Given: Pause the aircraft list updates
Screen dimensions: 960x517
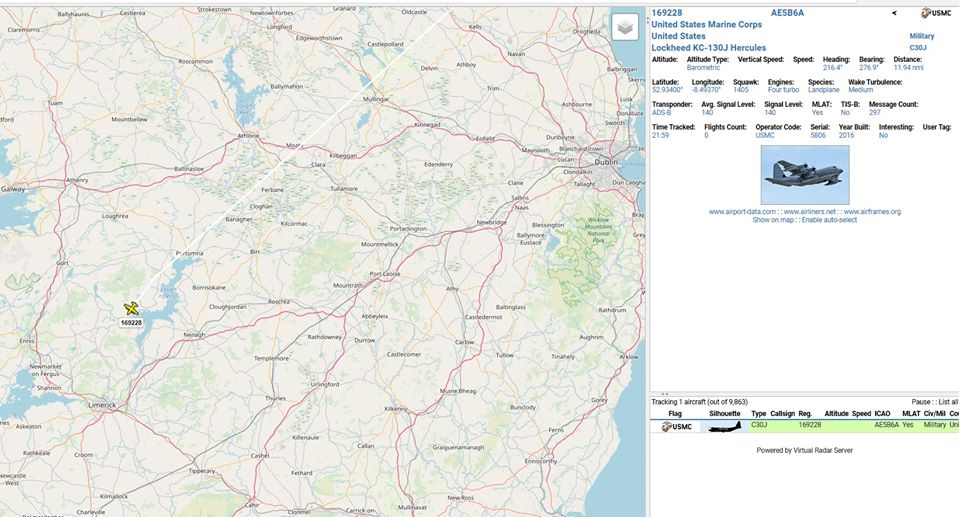Looking at the screenshot, I should (x=921, y=402).
